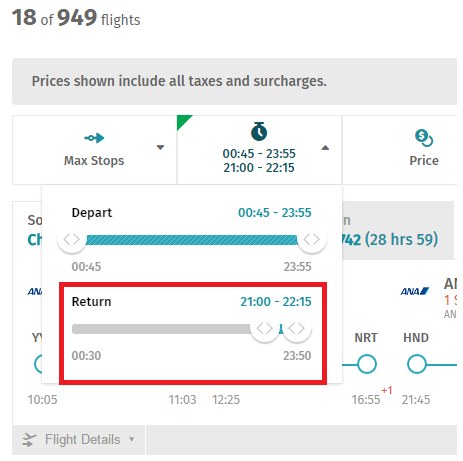Expand the Max Stops dropdown arrow
Image resolution: width=463 pixels, height=461 pixels.
[160, 147]
